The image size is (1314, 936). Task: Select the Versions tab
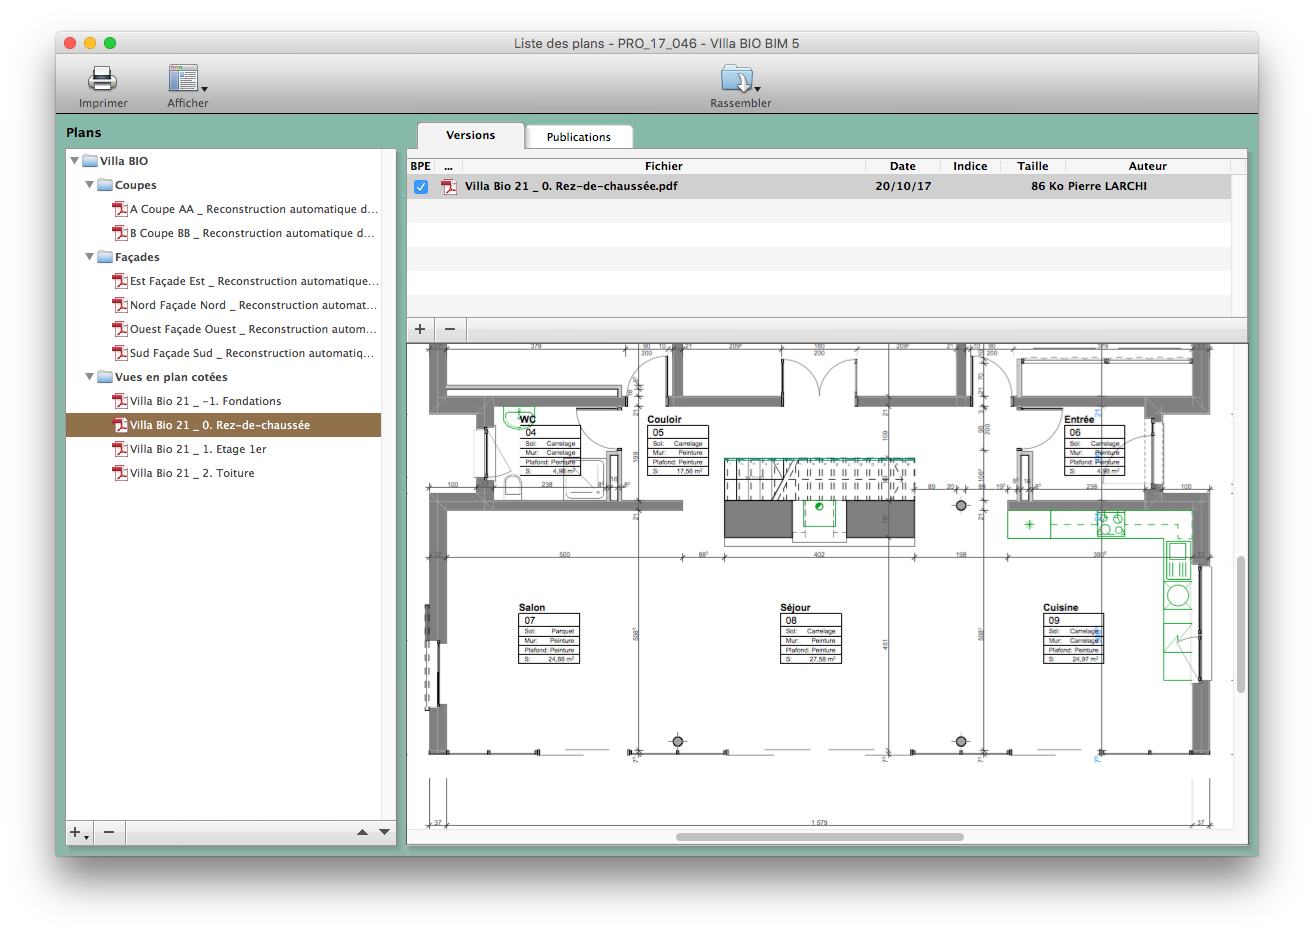(470, 136)
